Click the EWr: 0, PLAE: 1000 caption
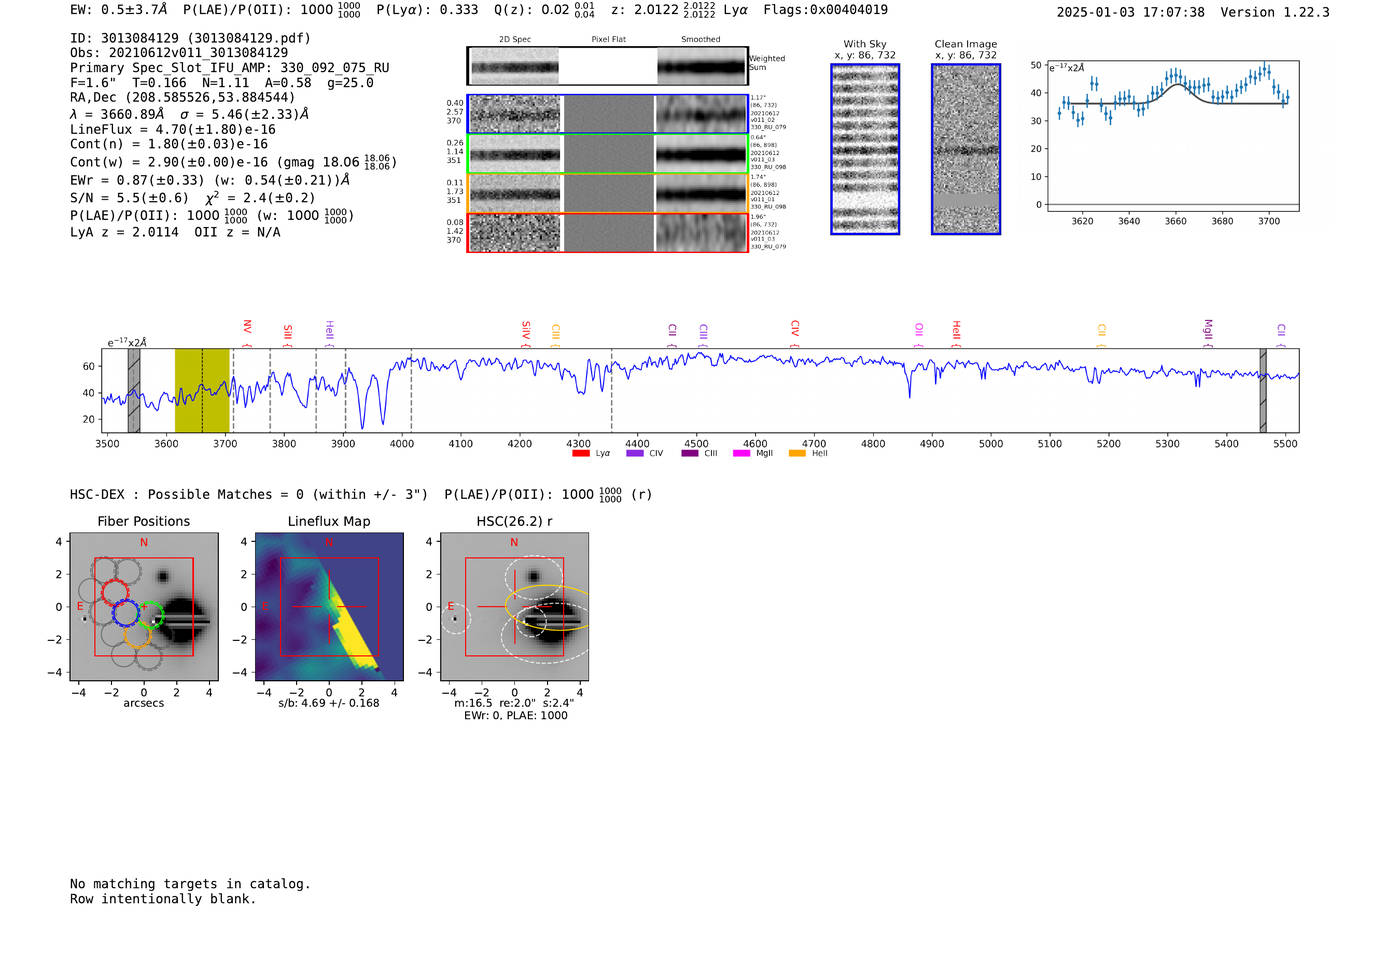This screenshot has width=1400, height=953. (x=516, y=716)
